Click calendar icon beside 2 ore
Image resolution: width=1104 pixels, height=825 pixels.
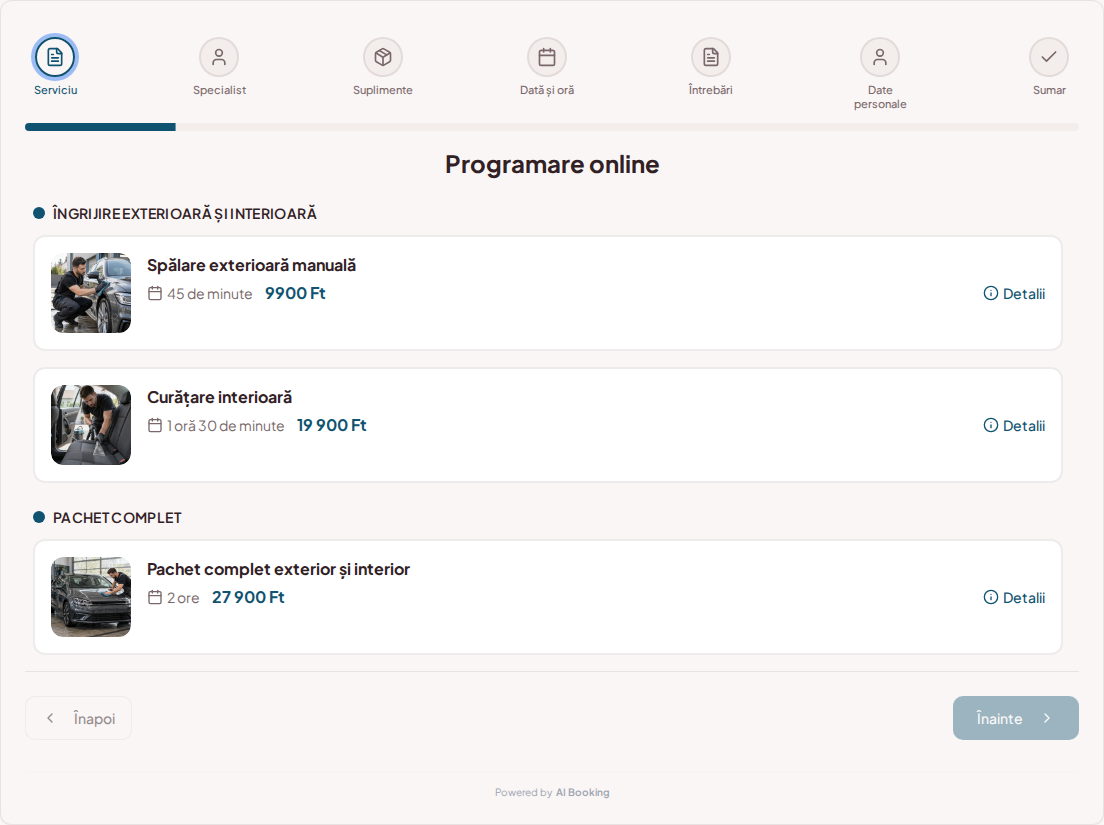pos(155,598)
